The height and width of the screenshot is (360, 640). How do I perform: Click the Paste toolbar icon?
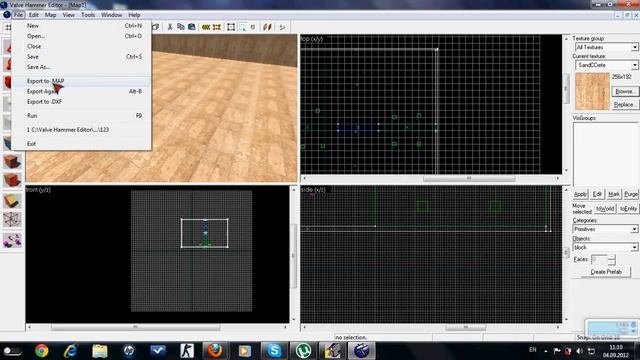[191, 27]
